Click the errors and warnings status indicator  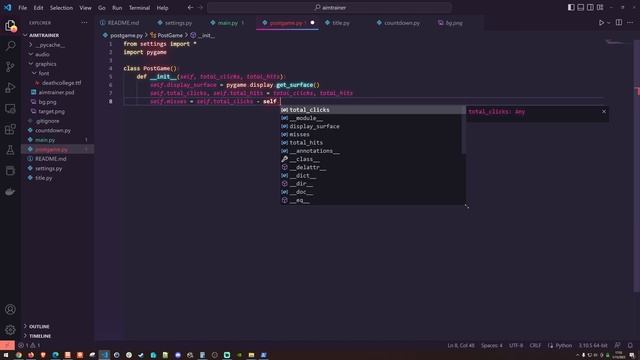click(29, 345)
